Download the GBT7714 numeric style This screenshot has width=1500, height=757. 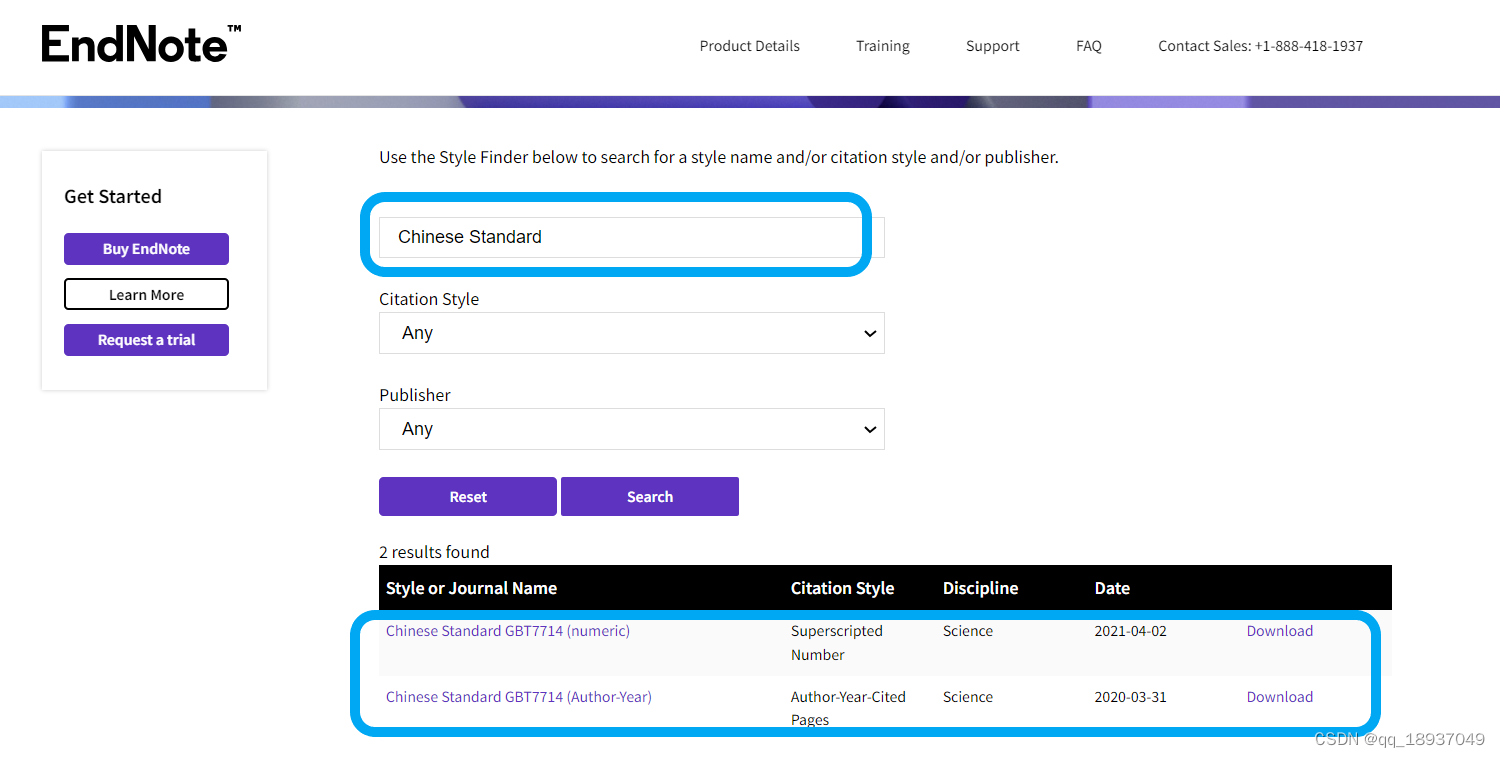pos(1279,631)
